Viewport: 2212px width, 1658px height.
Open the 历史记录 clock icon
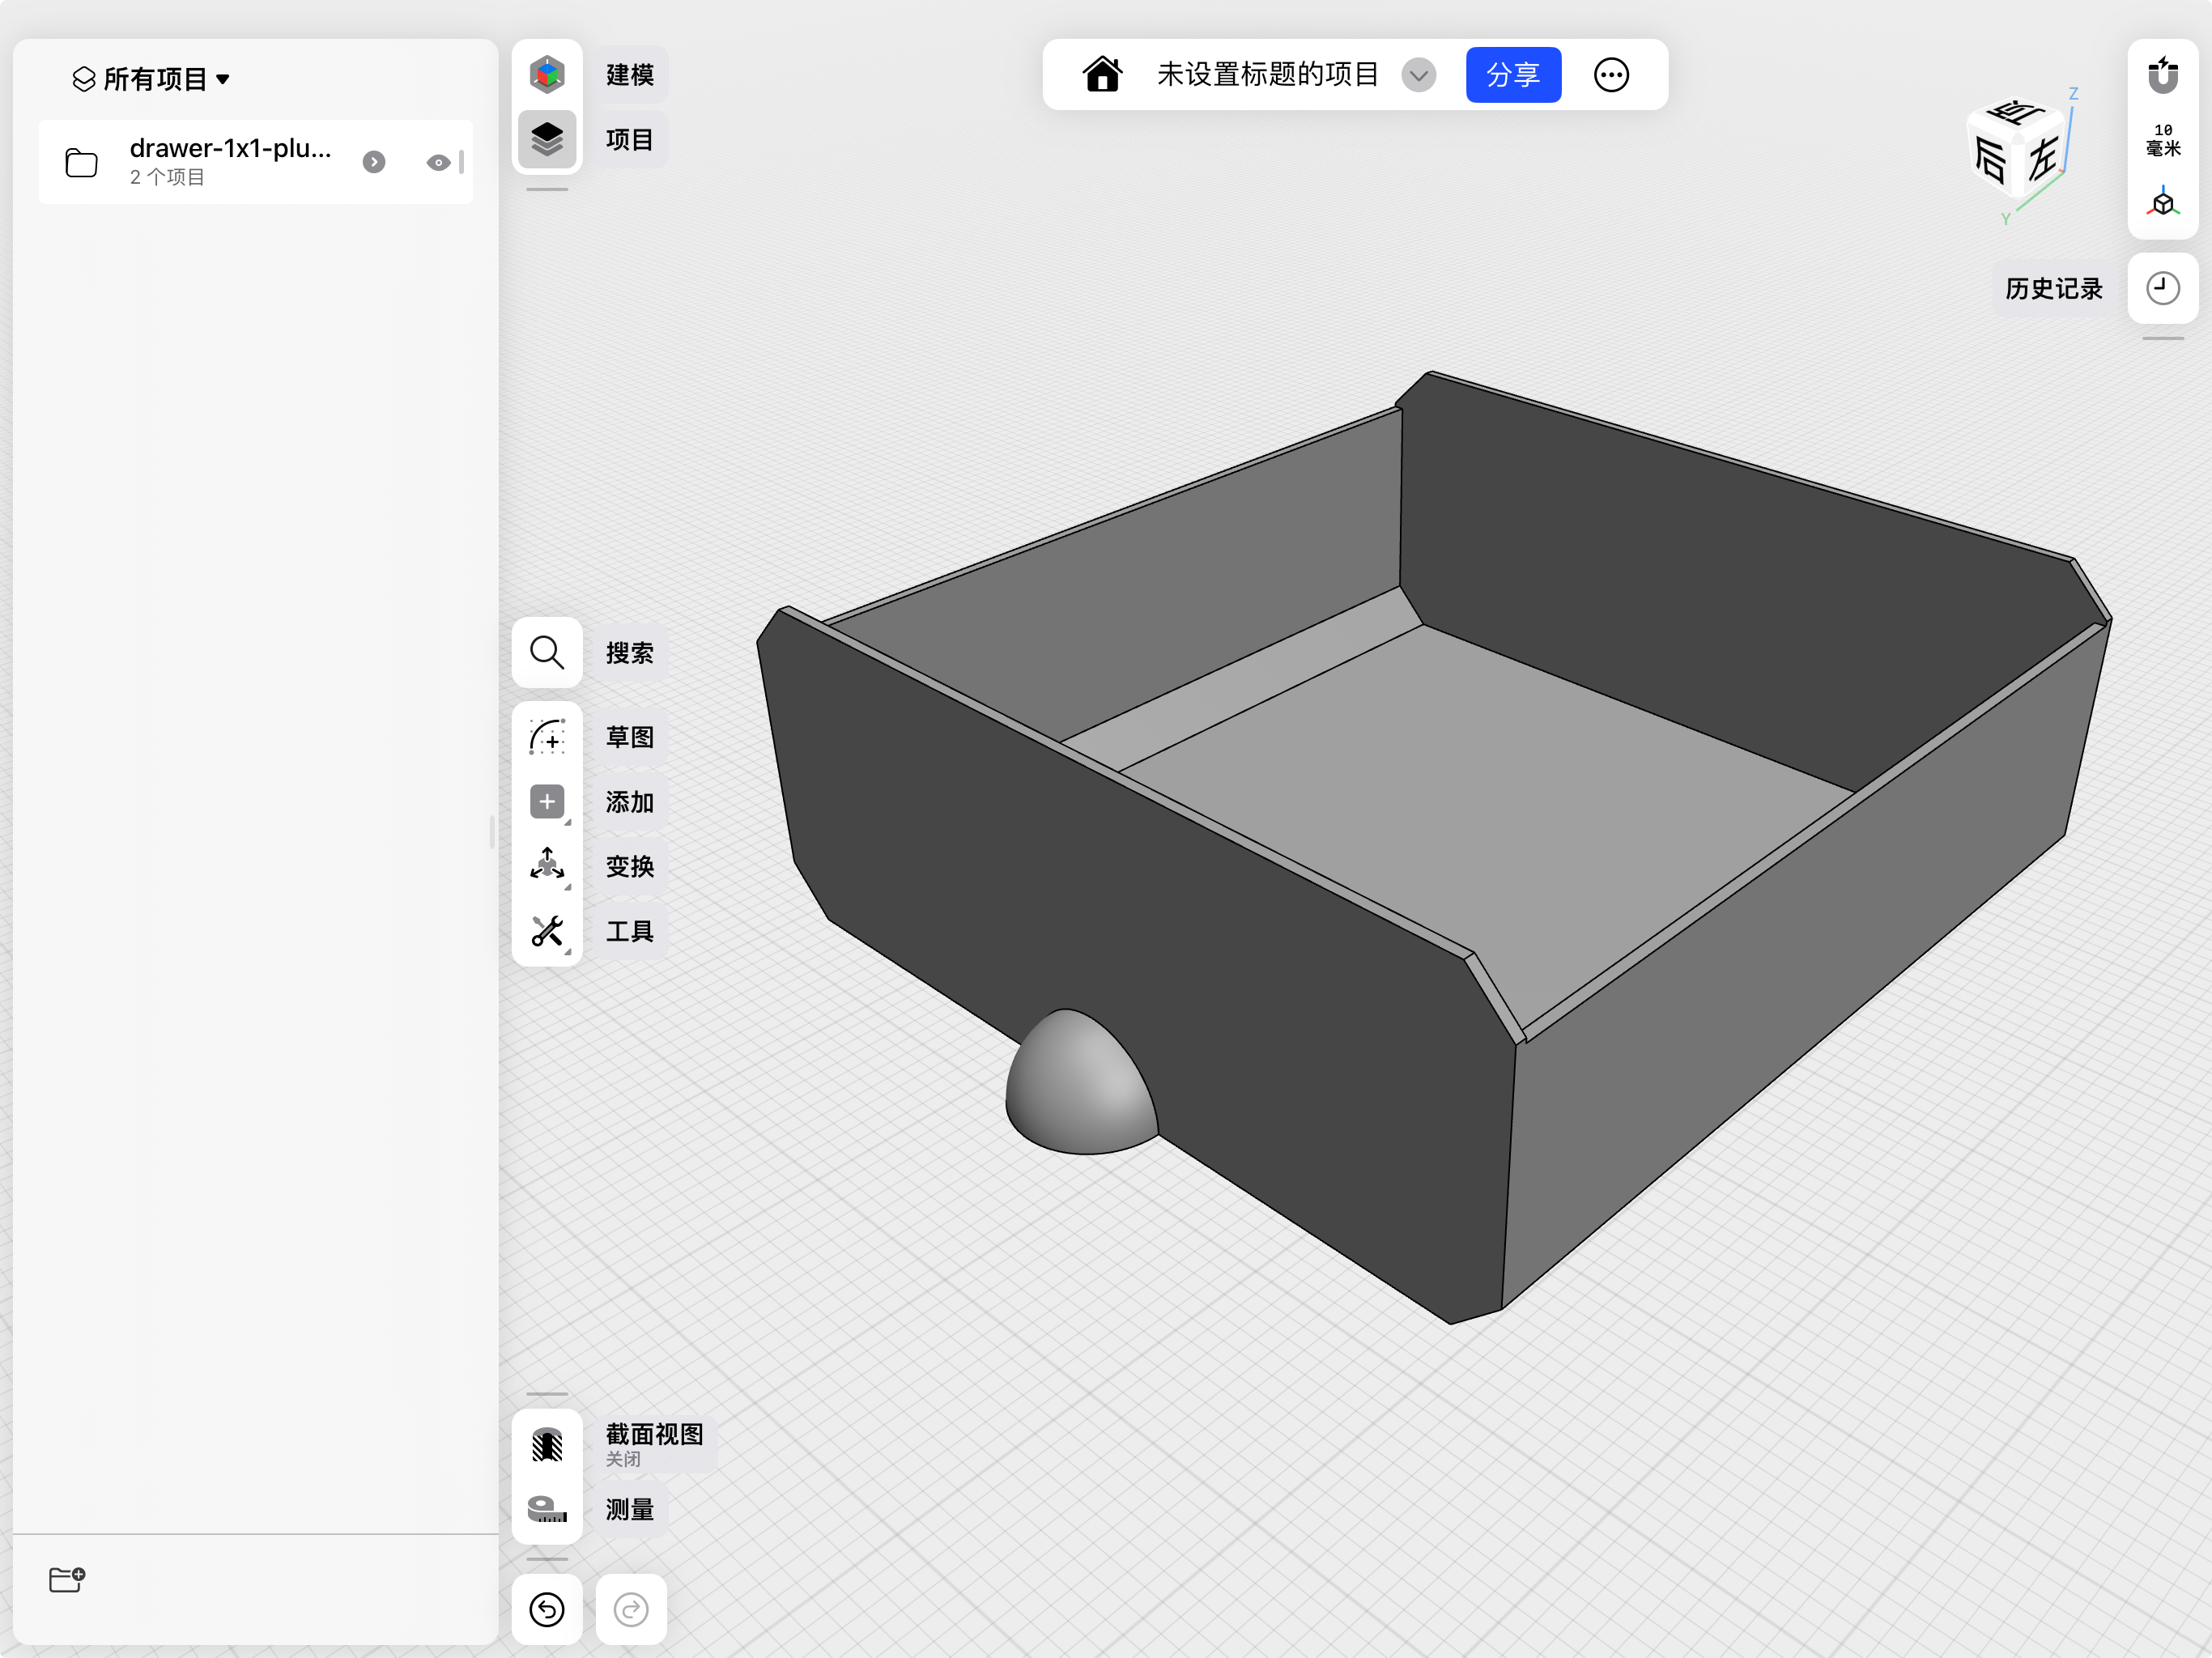2163,288
